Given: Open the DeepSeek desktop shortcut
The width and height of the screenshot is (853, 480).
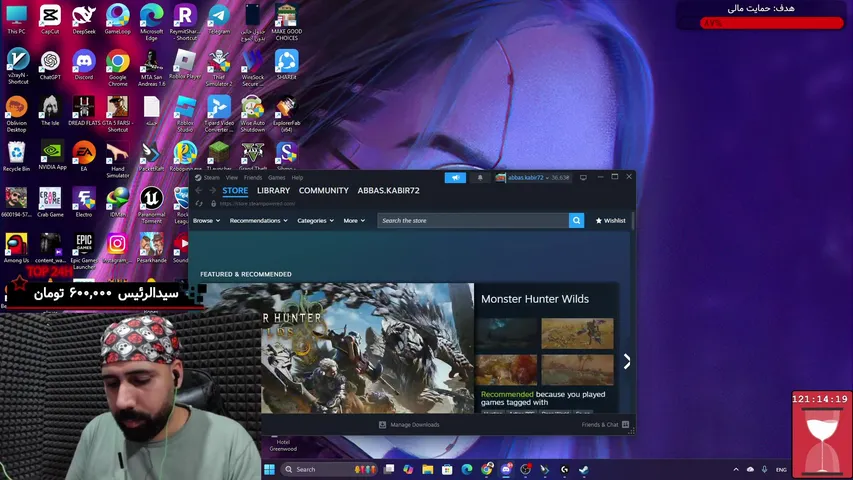Looking at the screenshot, I should [84, 19].
